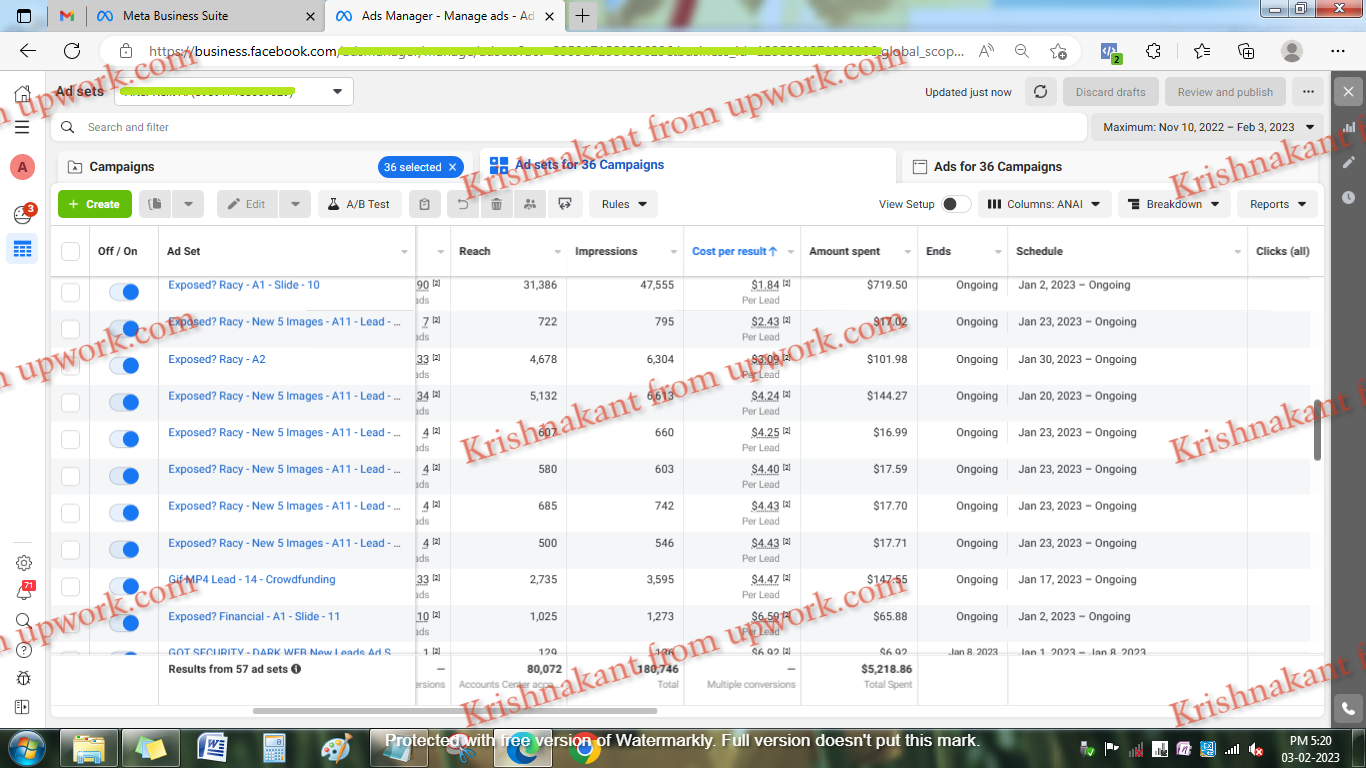
Task: Click the Review and publish button
Action: pyautogui.click(x=1224, y=91)
